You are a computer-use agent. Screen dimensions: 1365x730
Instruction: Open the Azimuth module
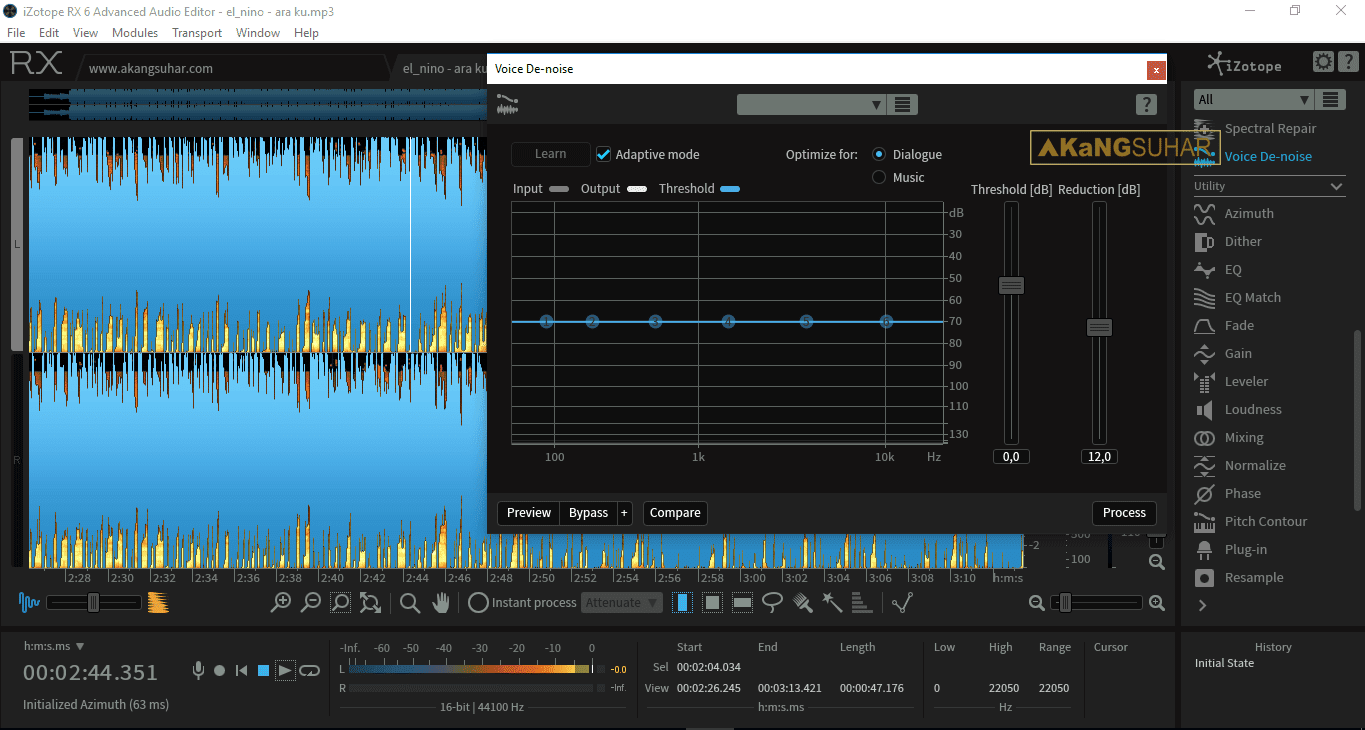click(1249, 213)
